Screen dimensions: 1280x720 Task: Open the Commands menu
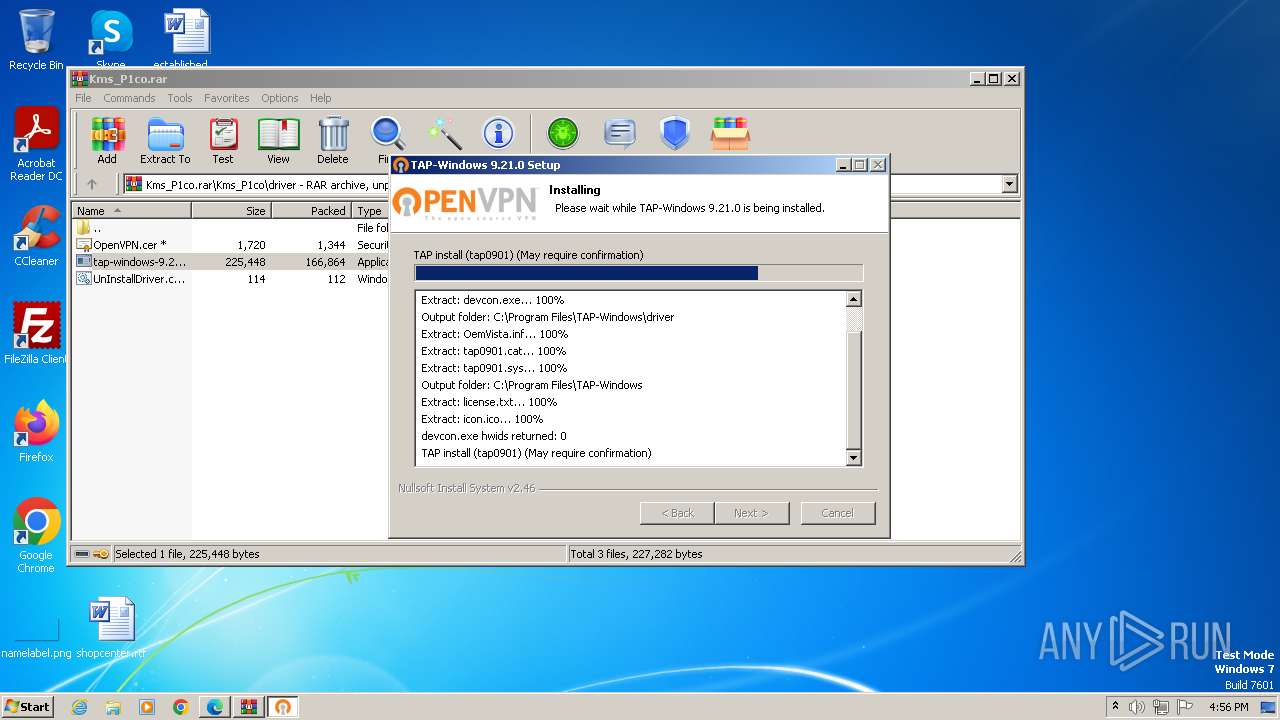[x=129, y=98]
